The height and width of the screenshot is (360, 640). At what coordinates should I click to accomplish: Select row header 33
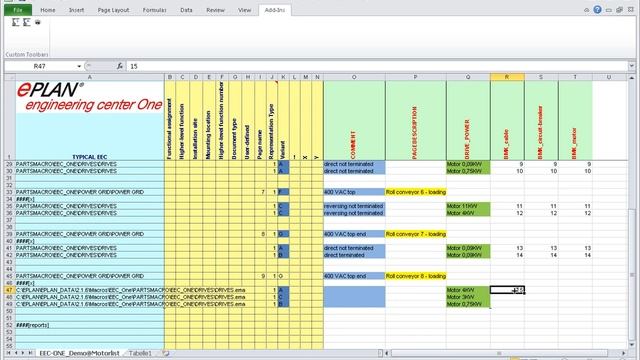[x=9, y=192]
